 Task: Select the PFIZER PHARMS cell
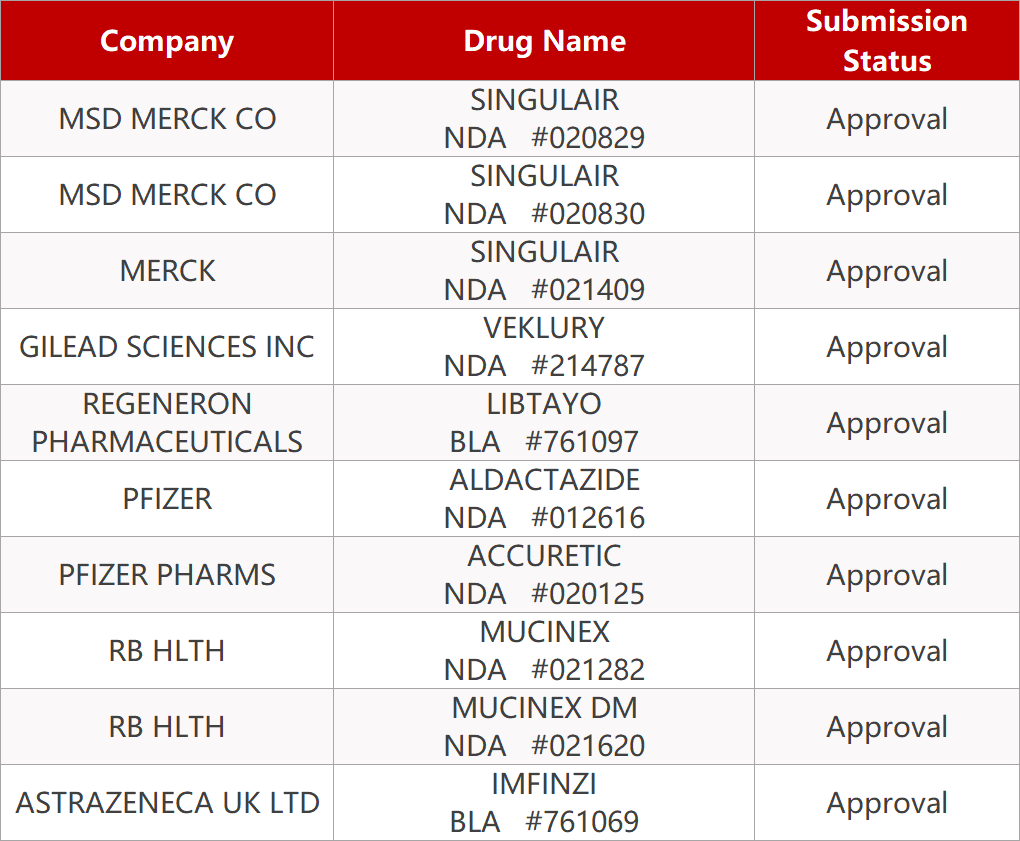[x=167, y=574]
